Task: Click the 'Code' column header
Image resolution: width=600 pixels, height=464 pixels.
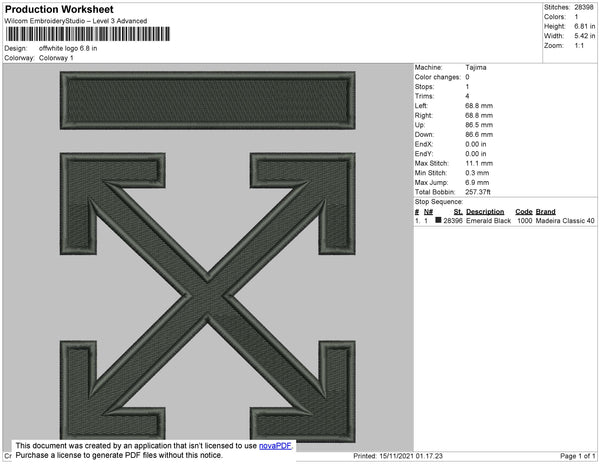Action: [524, 212]
